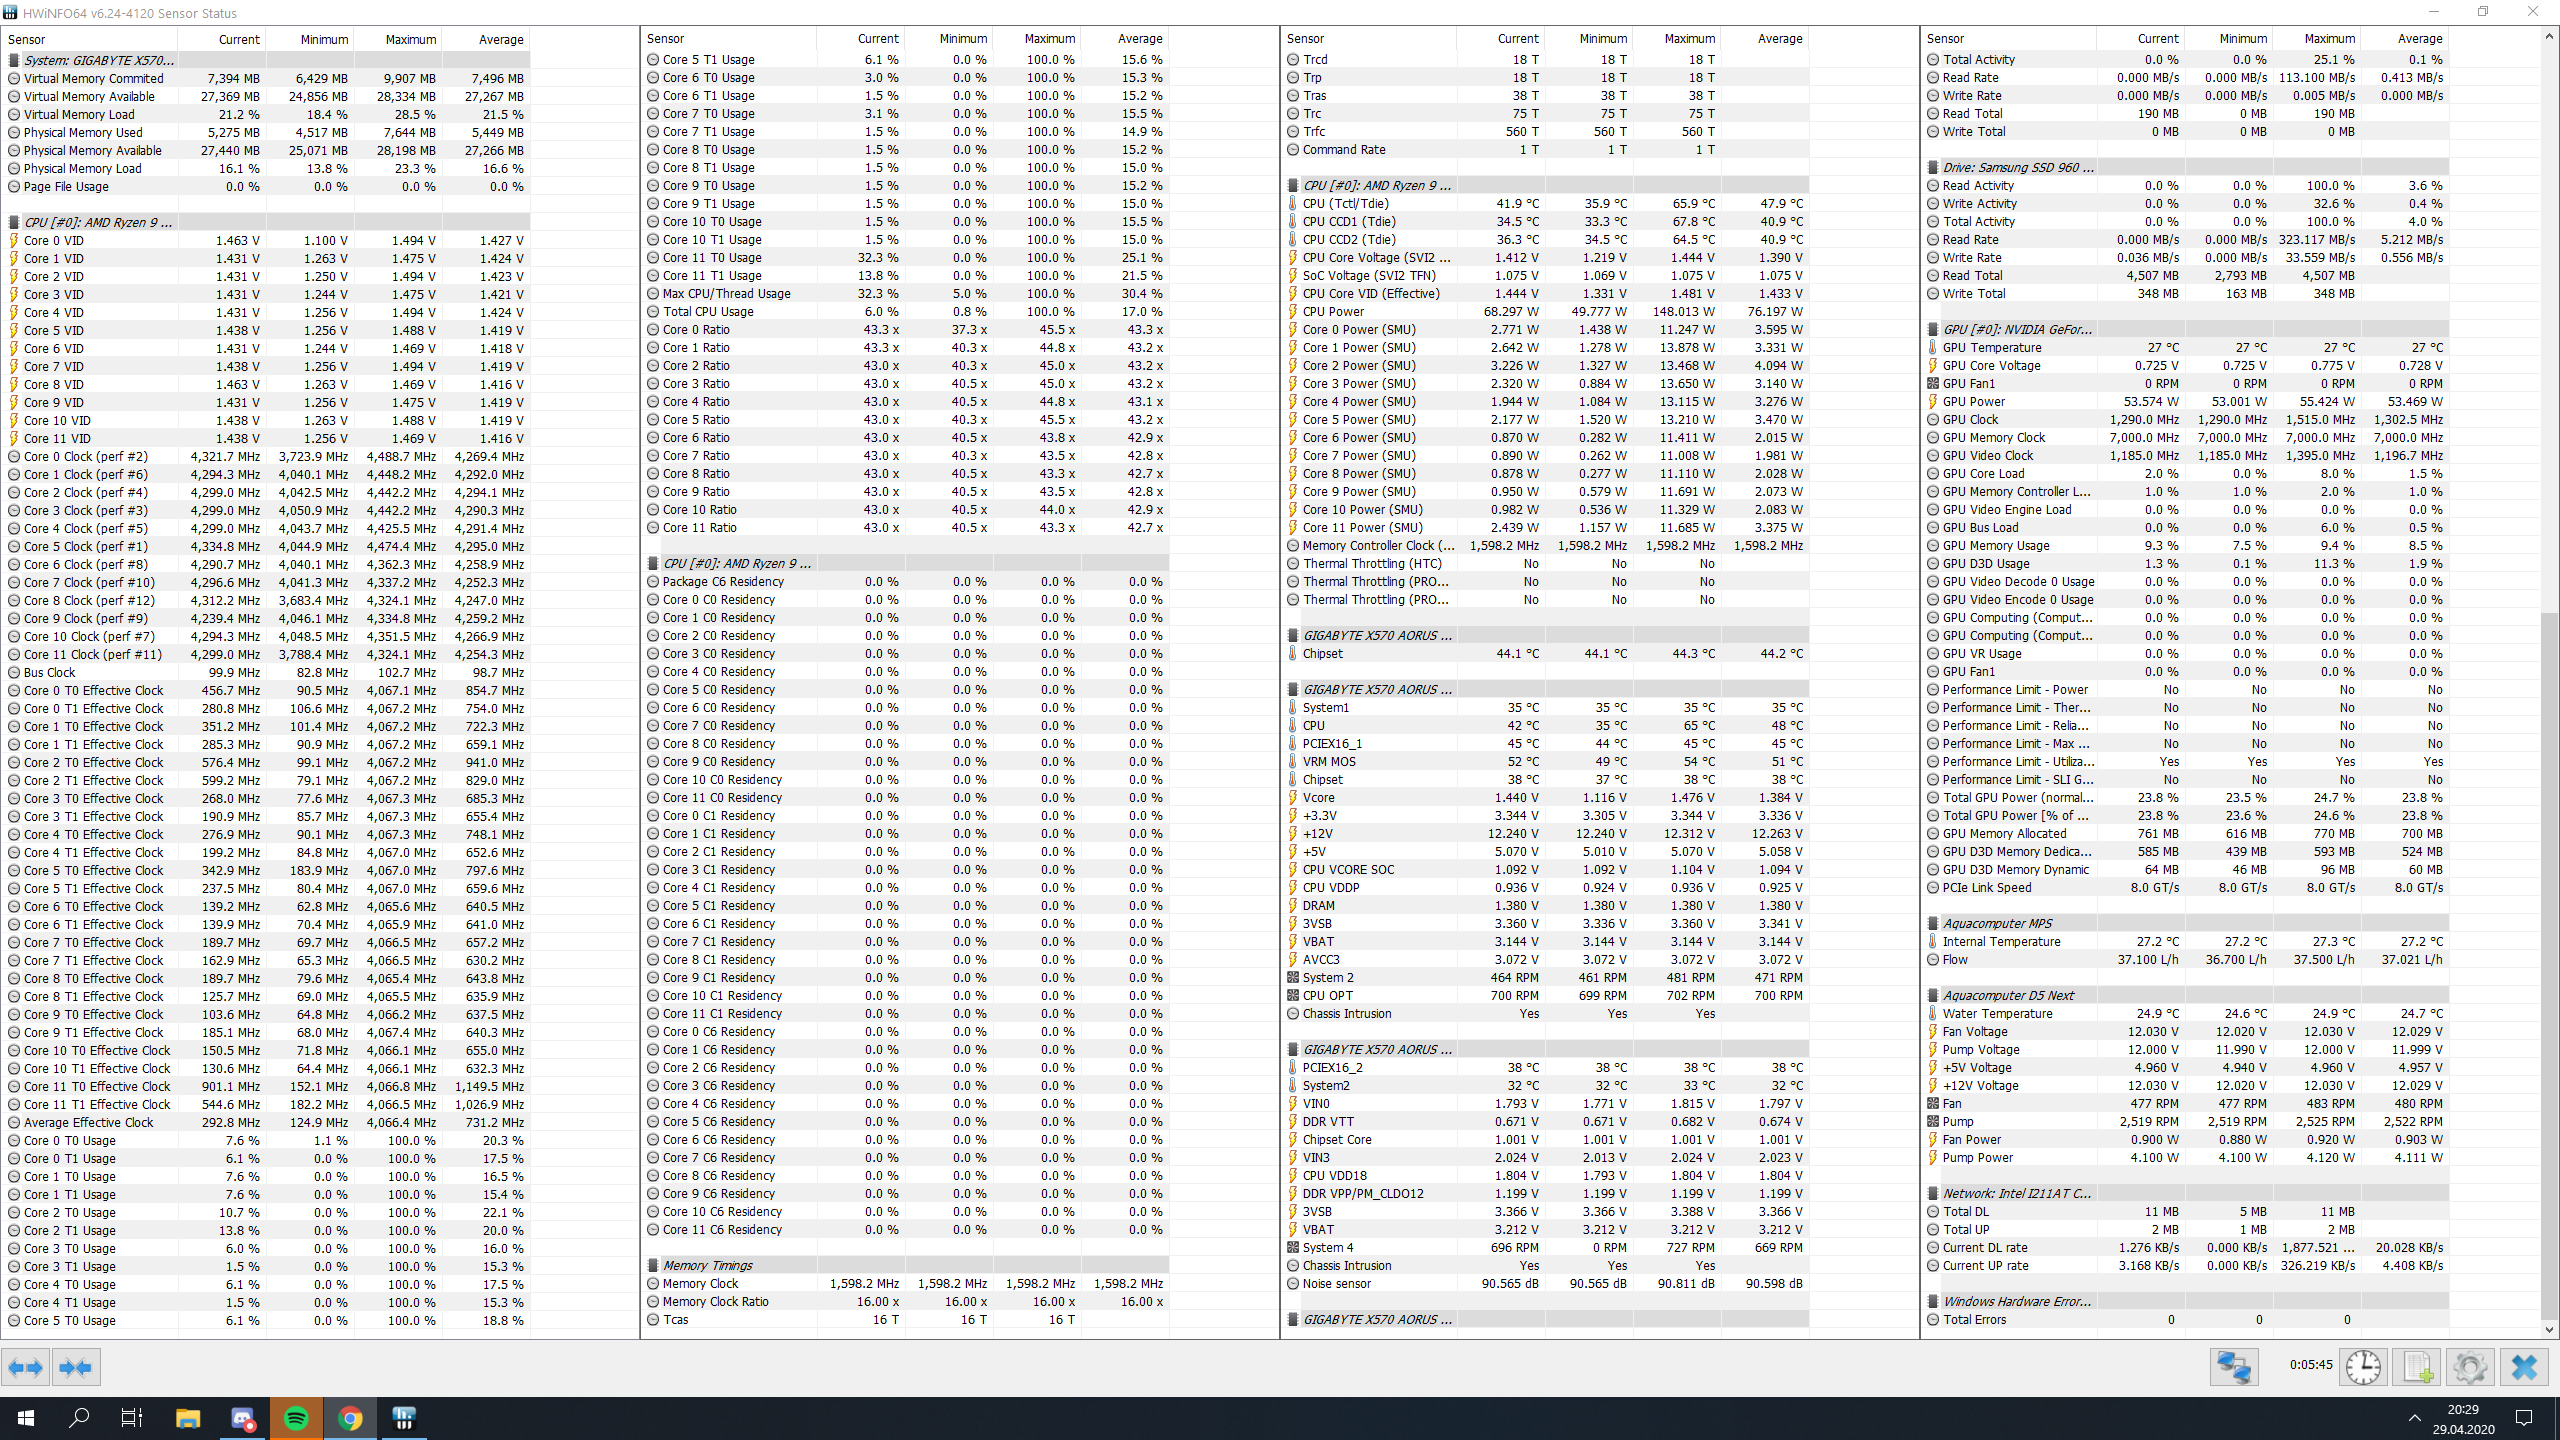Click the first panel's Maximum column header
2560x1440 pixels.
click(x=410, y=39)
